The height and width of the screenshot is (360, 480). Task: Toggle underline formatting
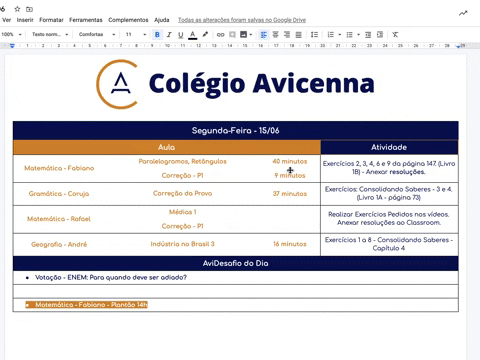[181, 35]
